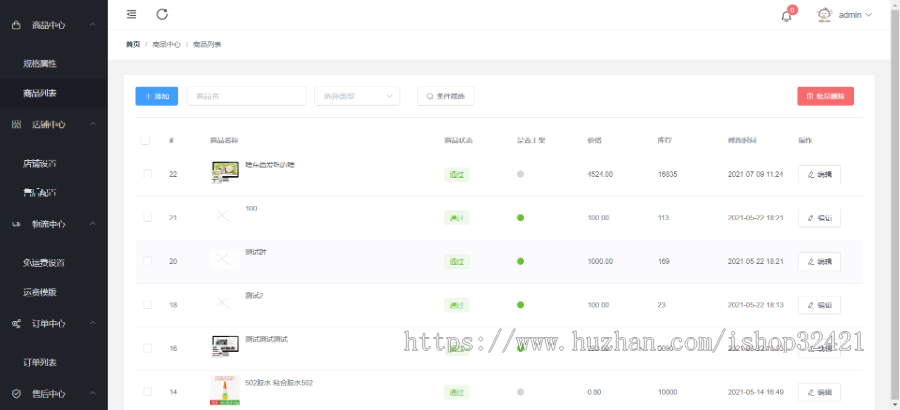Click the blue 添加 add button
900x410 pixels.
coord(157,96)
